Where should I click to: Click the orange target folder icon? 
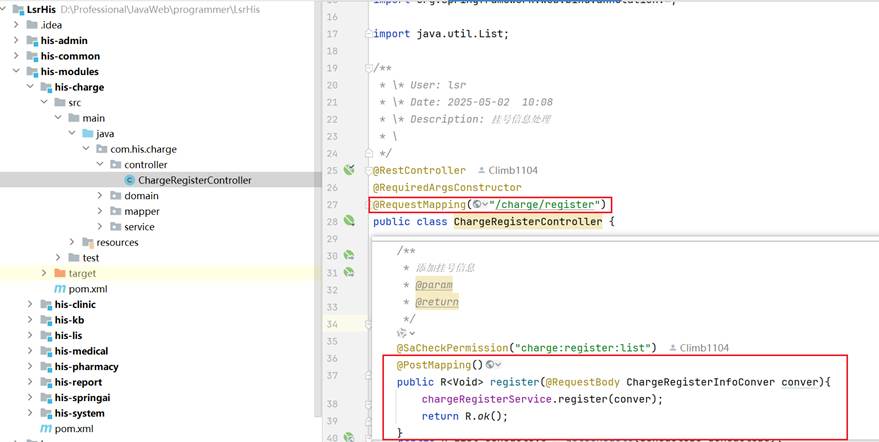coord(60,273)
